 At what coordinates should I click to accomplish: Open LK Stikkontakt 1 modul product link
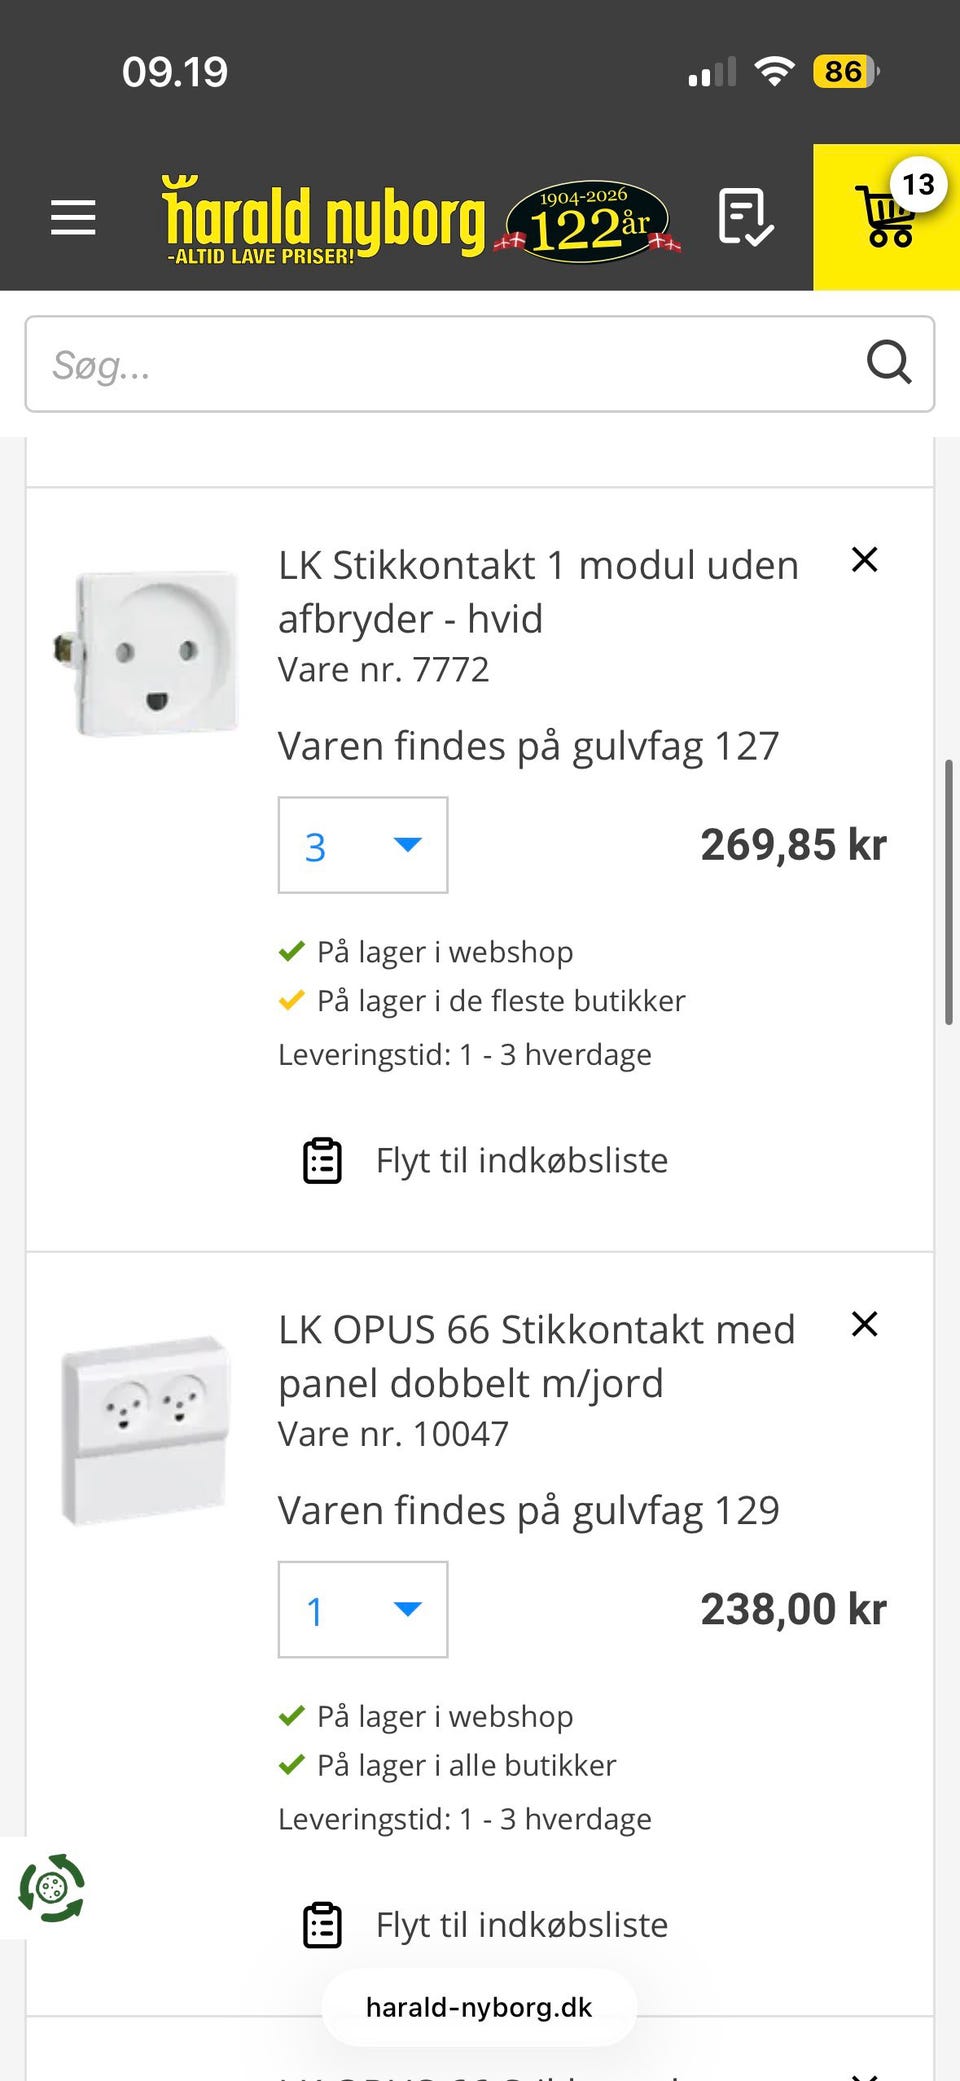pyautogui.click(x=537, y=591)
